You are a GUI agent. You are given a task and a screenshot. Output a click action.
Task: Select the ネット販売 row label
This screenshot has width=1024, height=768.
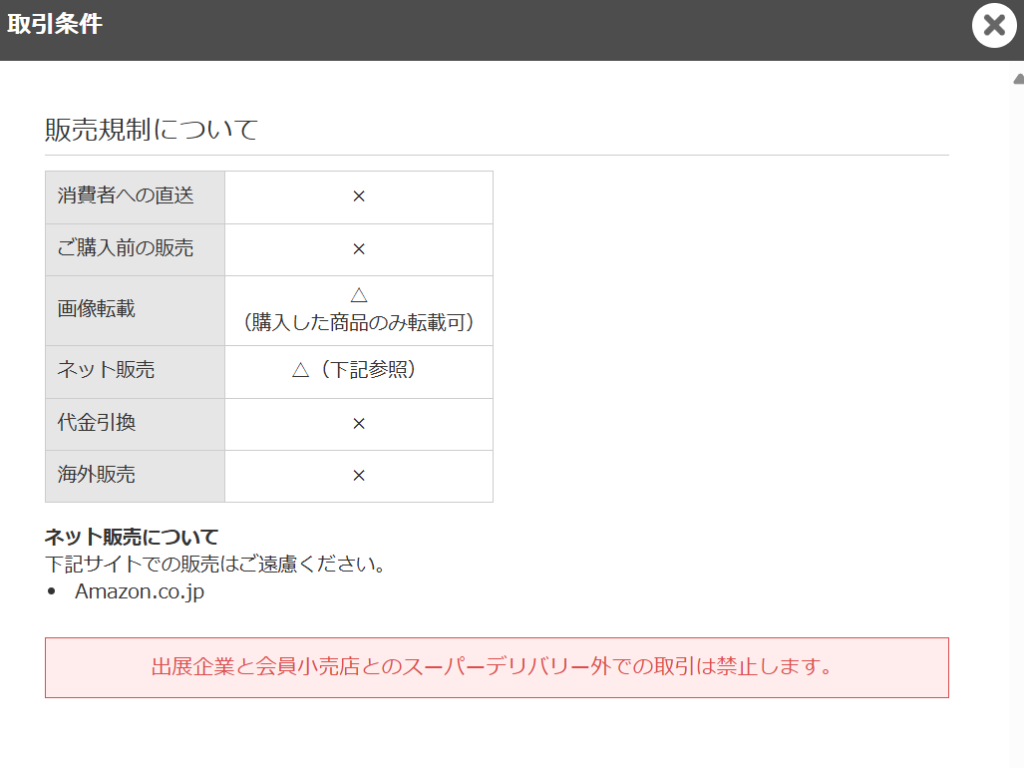click(106, 371)
